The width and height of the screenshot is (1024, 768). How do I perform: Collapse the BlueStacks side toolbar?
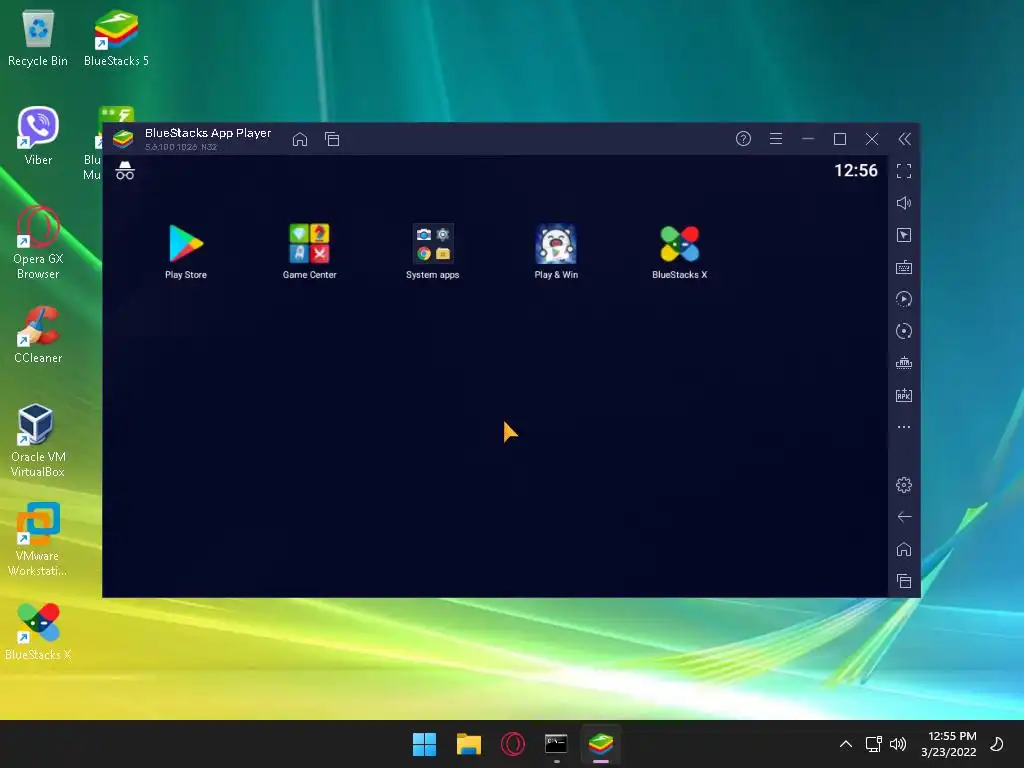click(x=904, y=138)
